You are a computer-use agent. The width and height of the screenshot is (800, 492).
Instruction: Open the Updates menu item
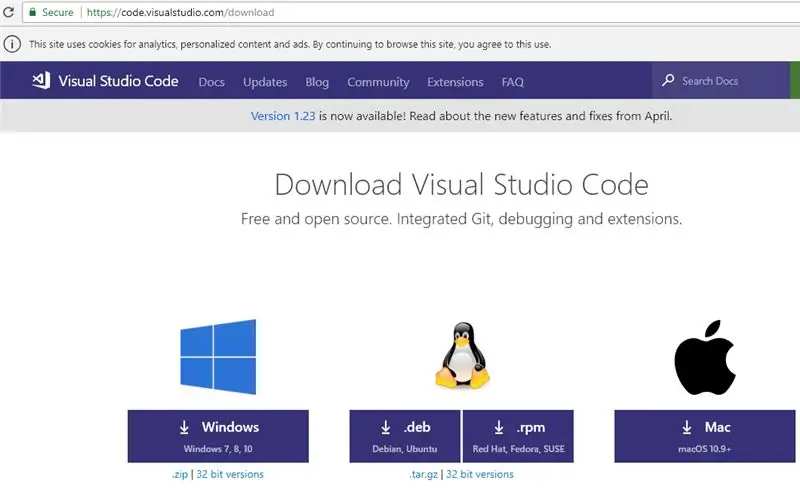[265, 82]
